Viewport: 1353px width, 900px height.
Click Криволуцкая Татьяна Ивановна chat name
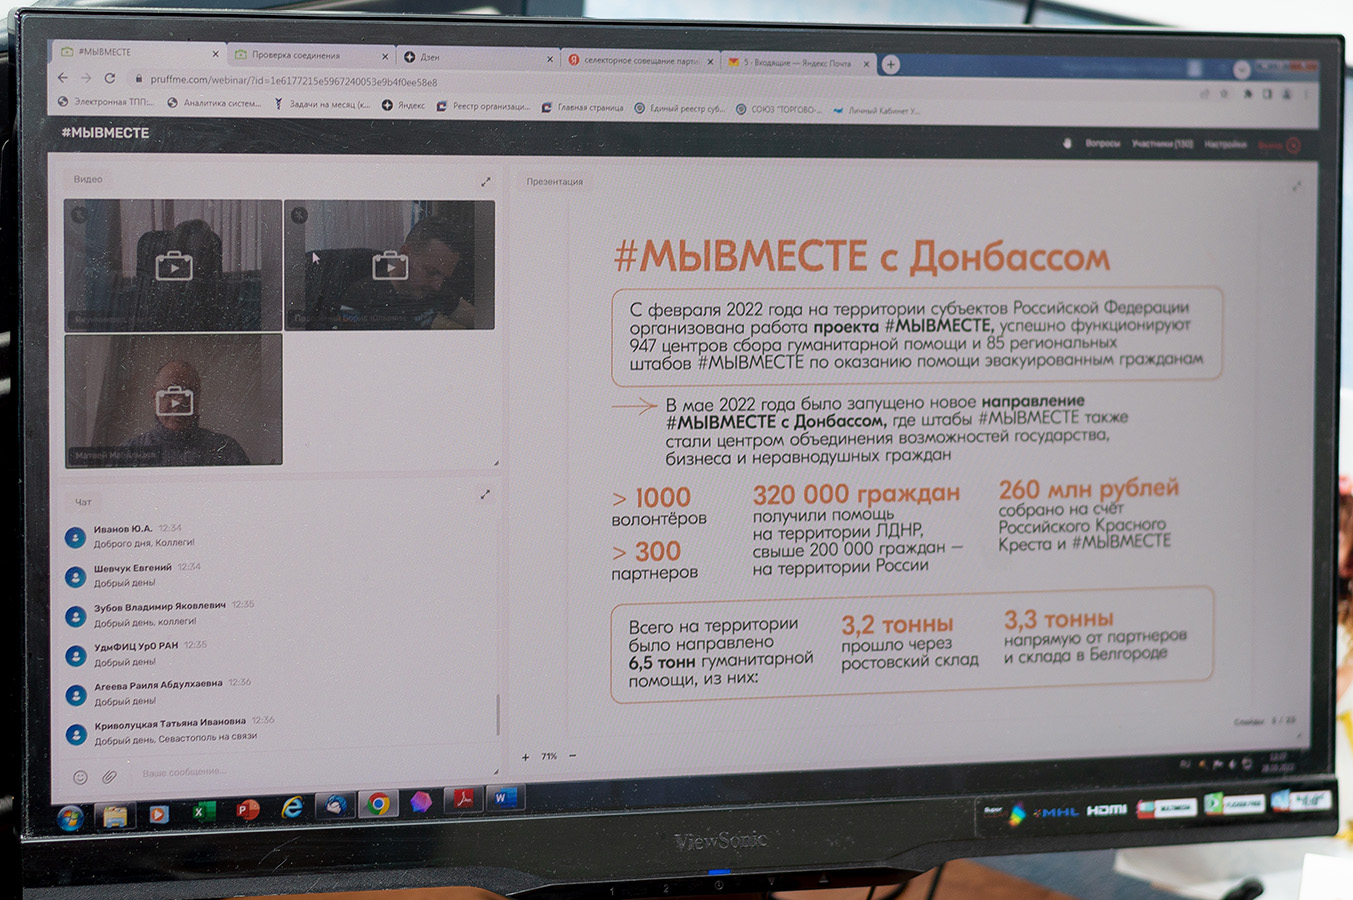(170, 722)
